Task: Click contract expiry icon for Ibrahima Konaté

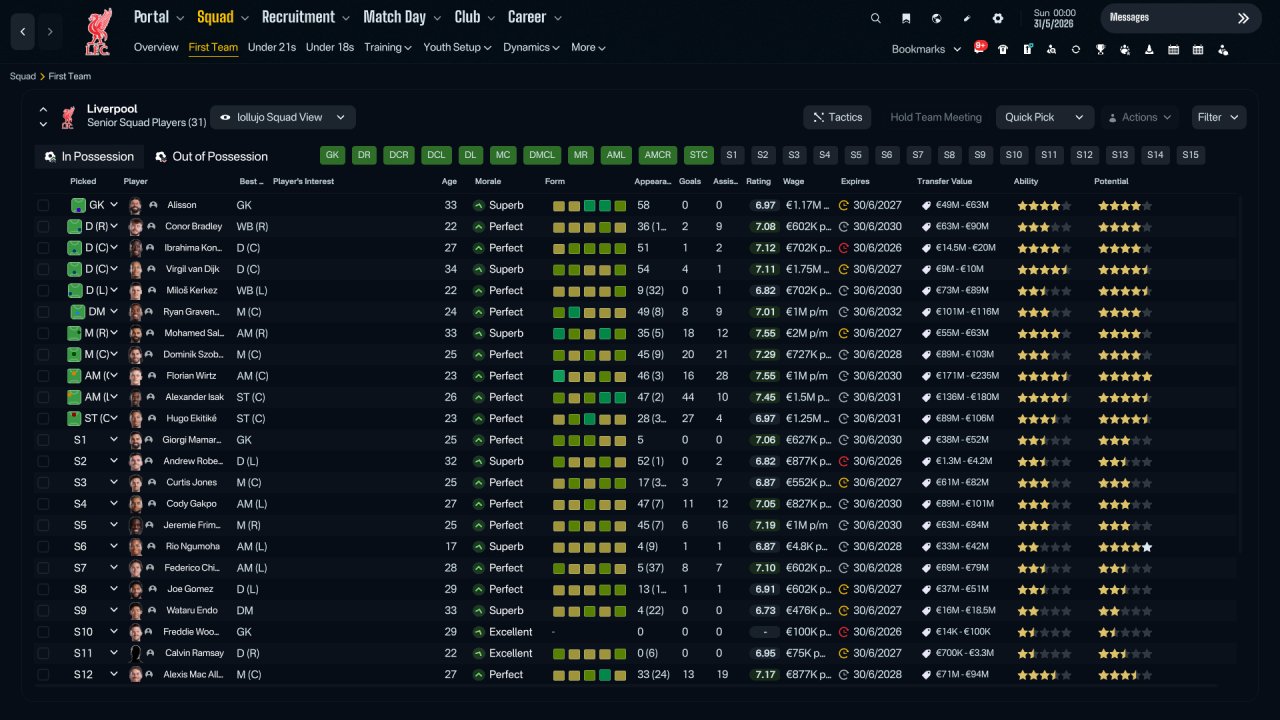Action: pyautogui.click(x=844, y=248)
